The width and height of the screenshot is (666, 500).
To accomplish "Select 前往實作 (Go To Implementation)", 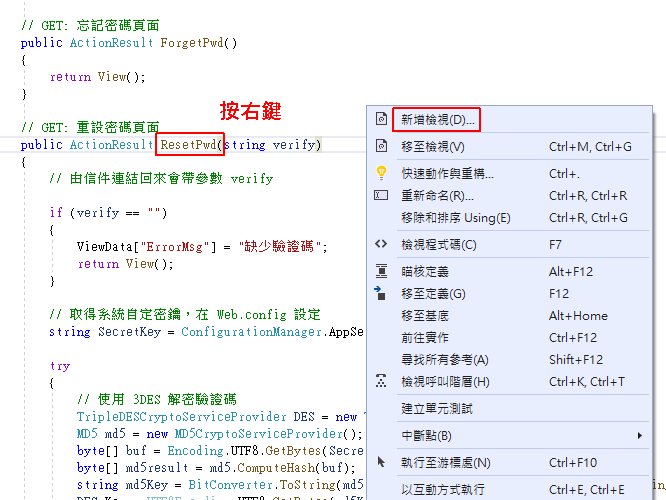I will (x=424, y=338).
